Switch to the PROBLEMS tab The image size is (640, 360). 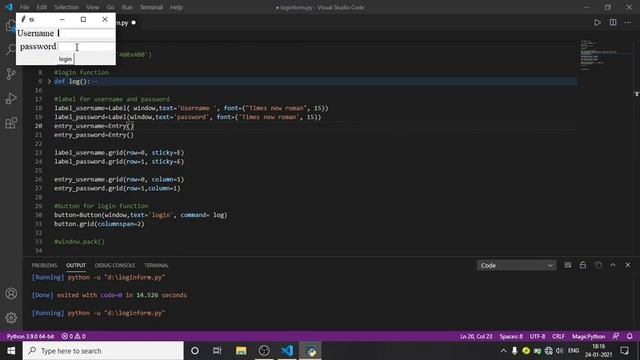click(x=44, y=265)
